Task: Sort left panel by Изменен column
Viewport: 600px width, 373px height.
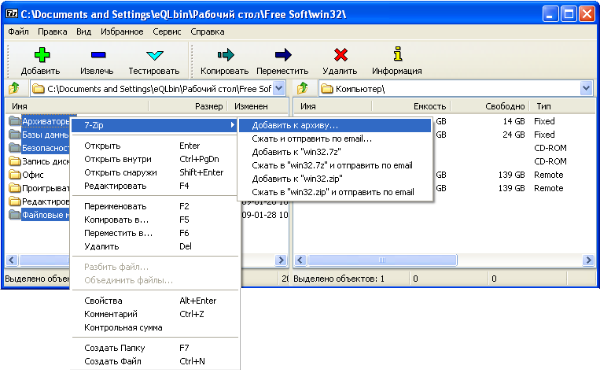Action: (x=258, y=106)
